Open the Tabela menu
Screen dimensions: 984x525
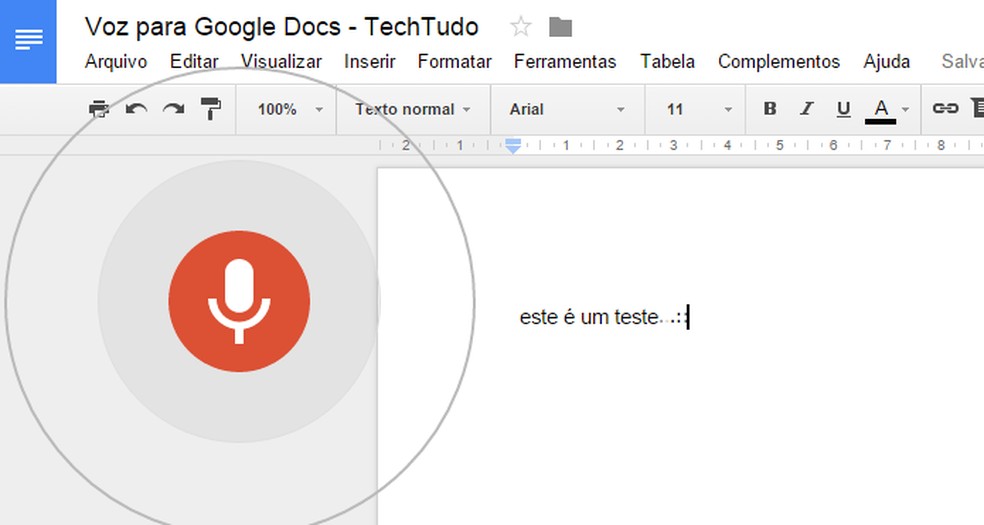667,61
